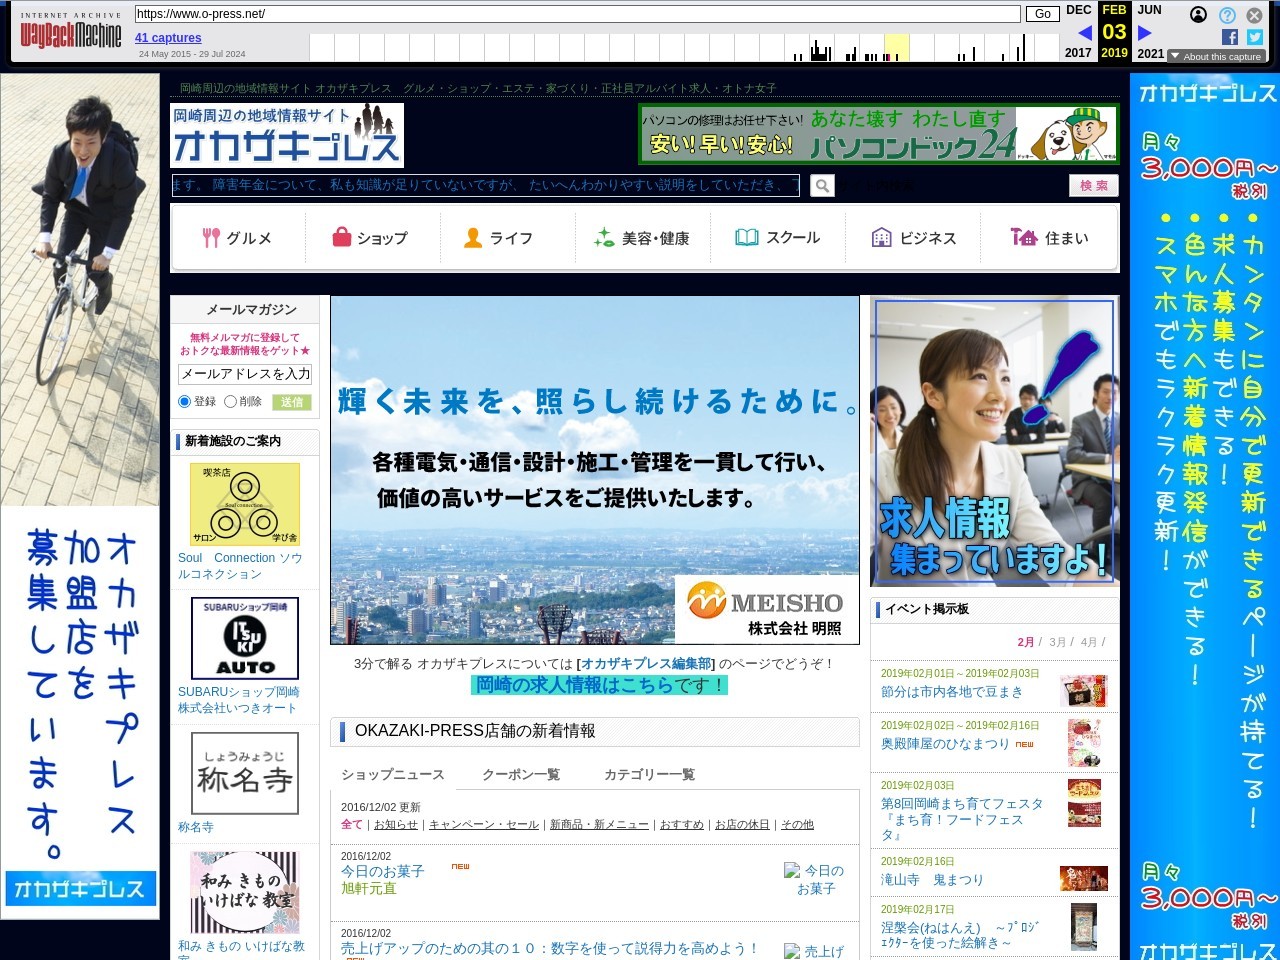This screenshot has height=960, width=1280.
Task: Open Wayback help question icon
Action: 1227,15
